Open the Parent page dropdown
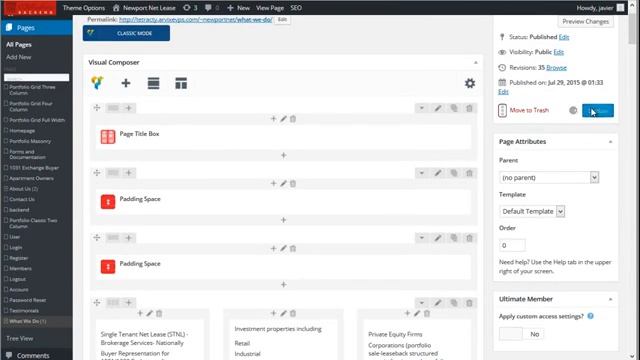Screen dimensions: 640x360 (x=549, y=178)
